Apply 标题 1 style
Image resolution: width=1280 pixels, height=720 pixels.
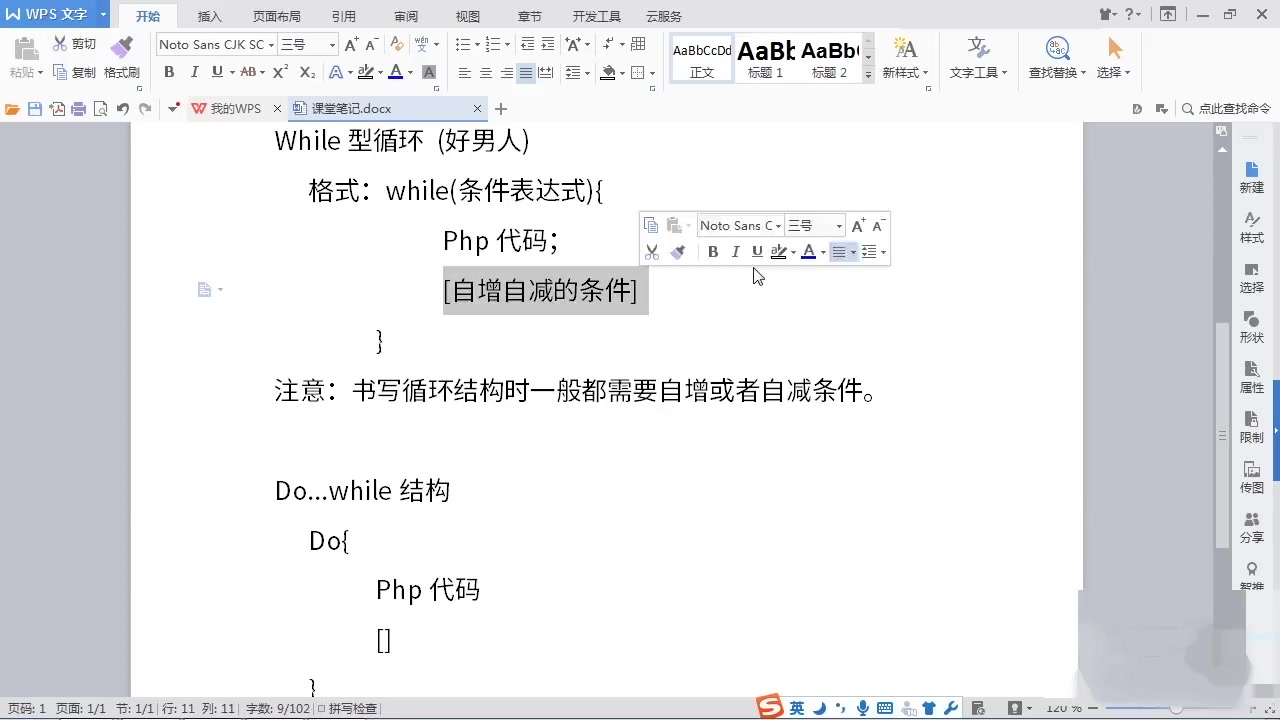(766, 59)
